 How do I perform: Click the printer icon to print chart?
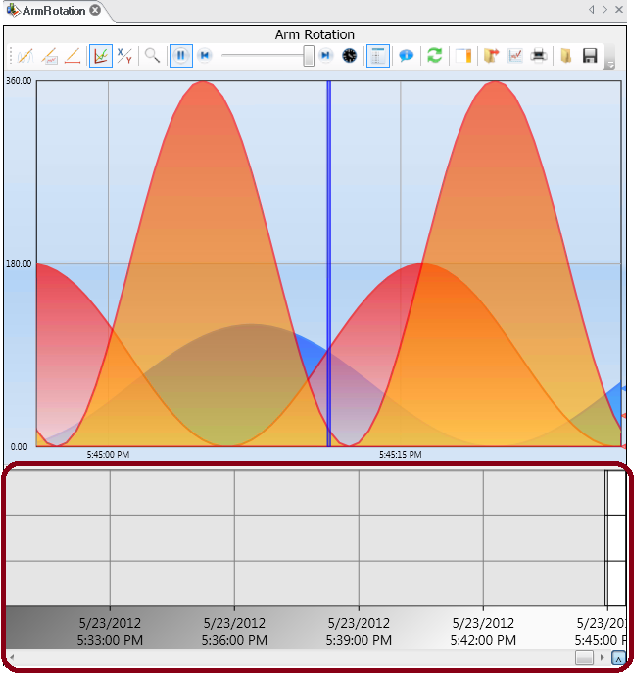pyautogui.click(x=539, y=56)
